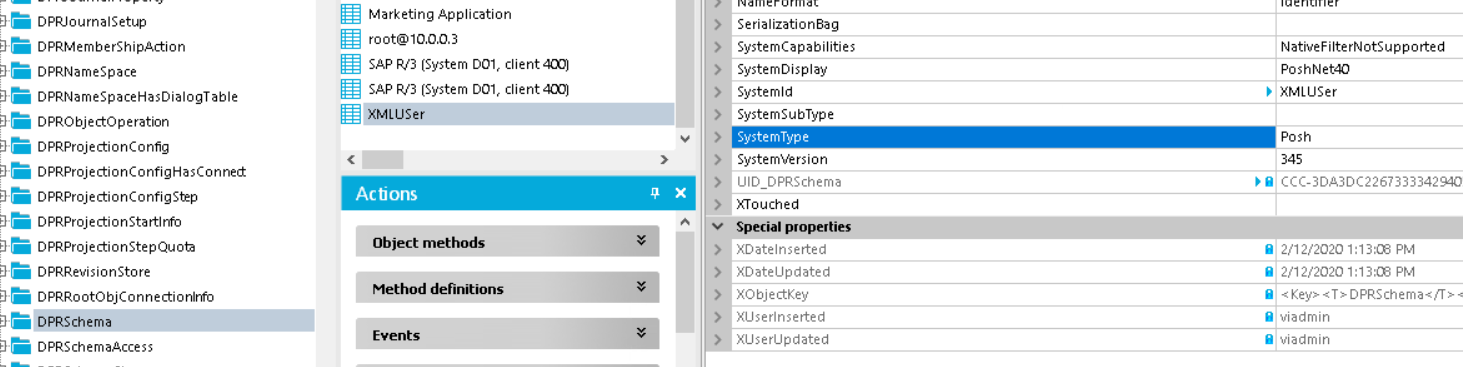Click the table icon beside XMLUSer
This screenshot has width=1463, height=367.
coord(351,114)
